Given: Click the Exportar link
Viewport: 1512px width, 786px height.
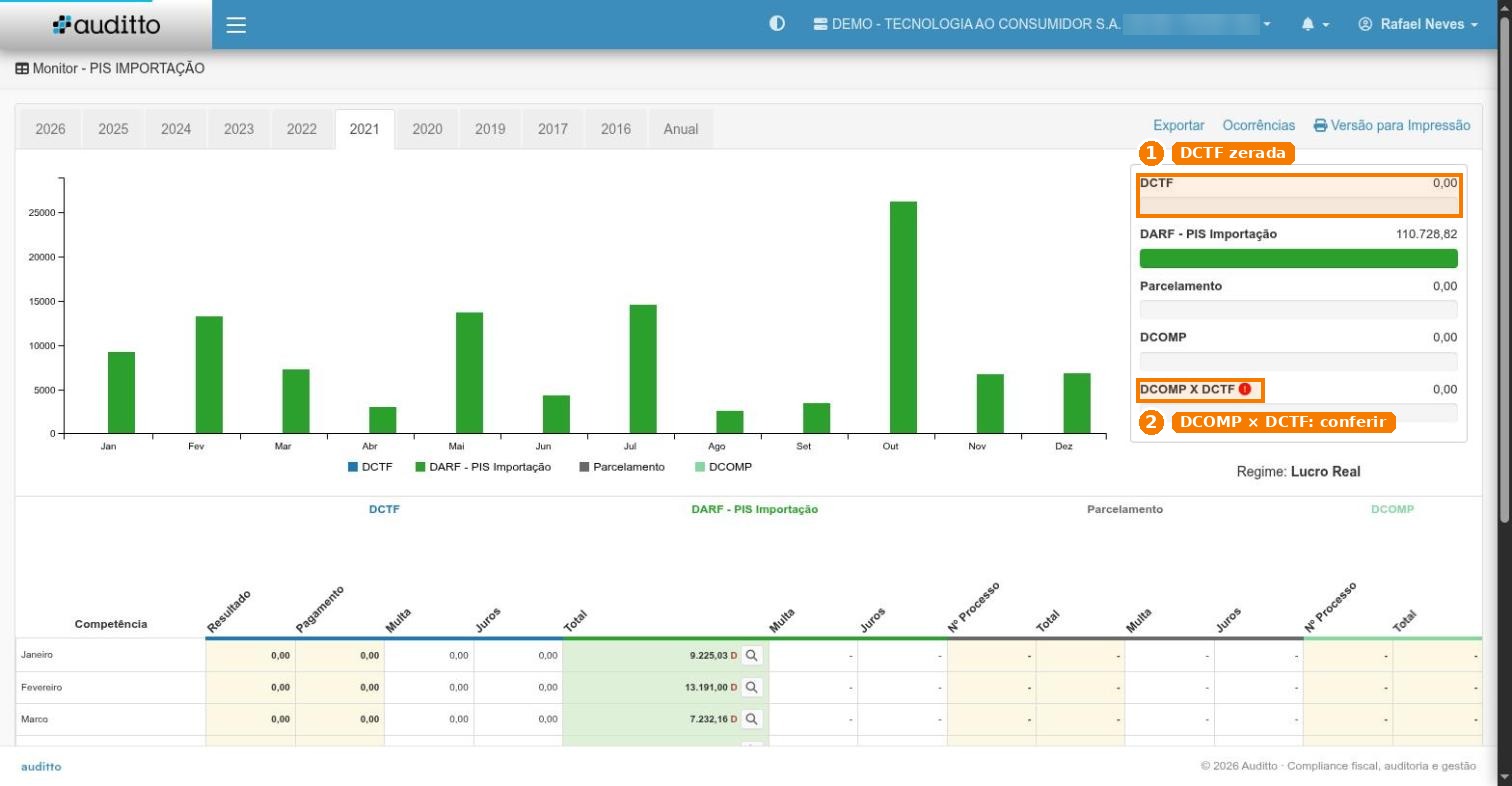Looking at the screenshot, I should point(1179,126).
